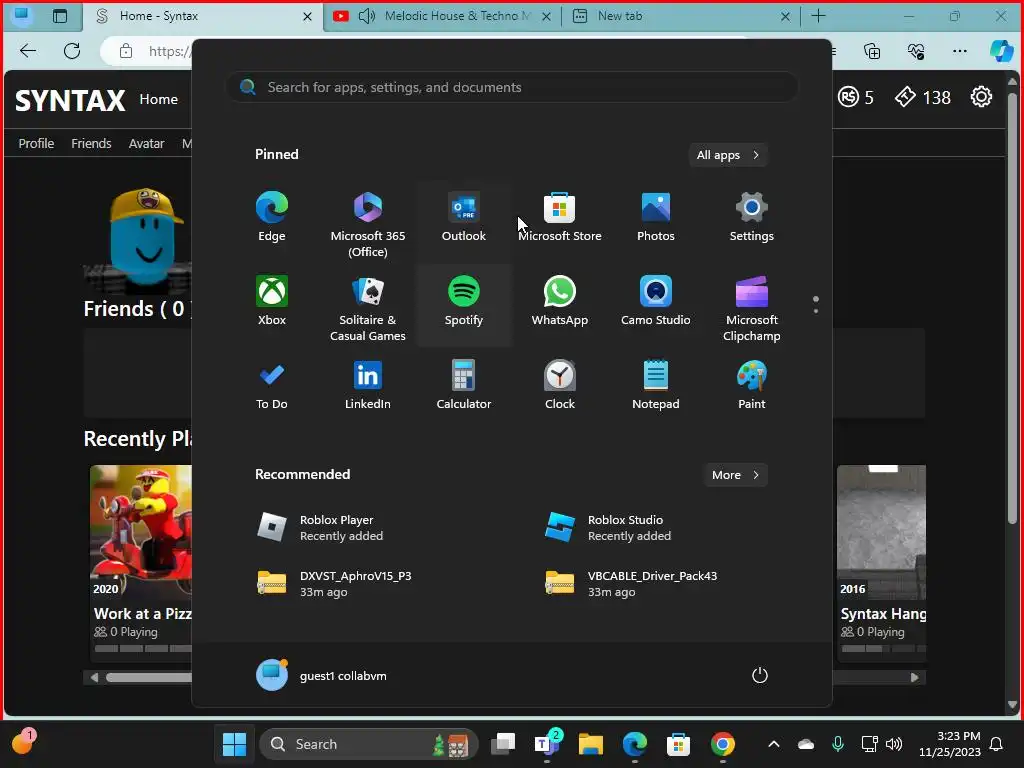Switch to Edge on the taskbar
Viewport: 1024px width, 768px height.
click(635, 744)
